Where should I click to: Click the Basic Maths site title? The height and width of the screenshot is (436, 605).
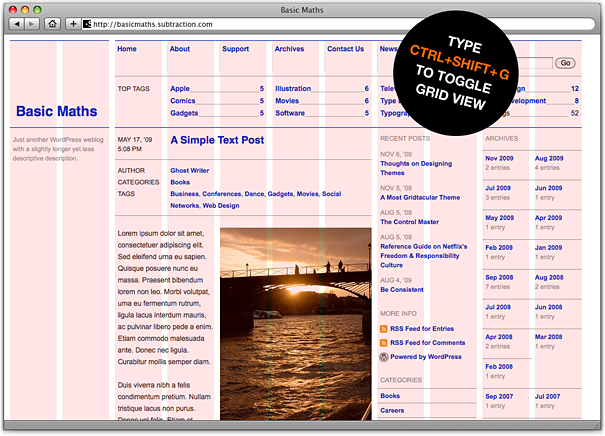pos(57,111)
